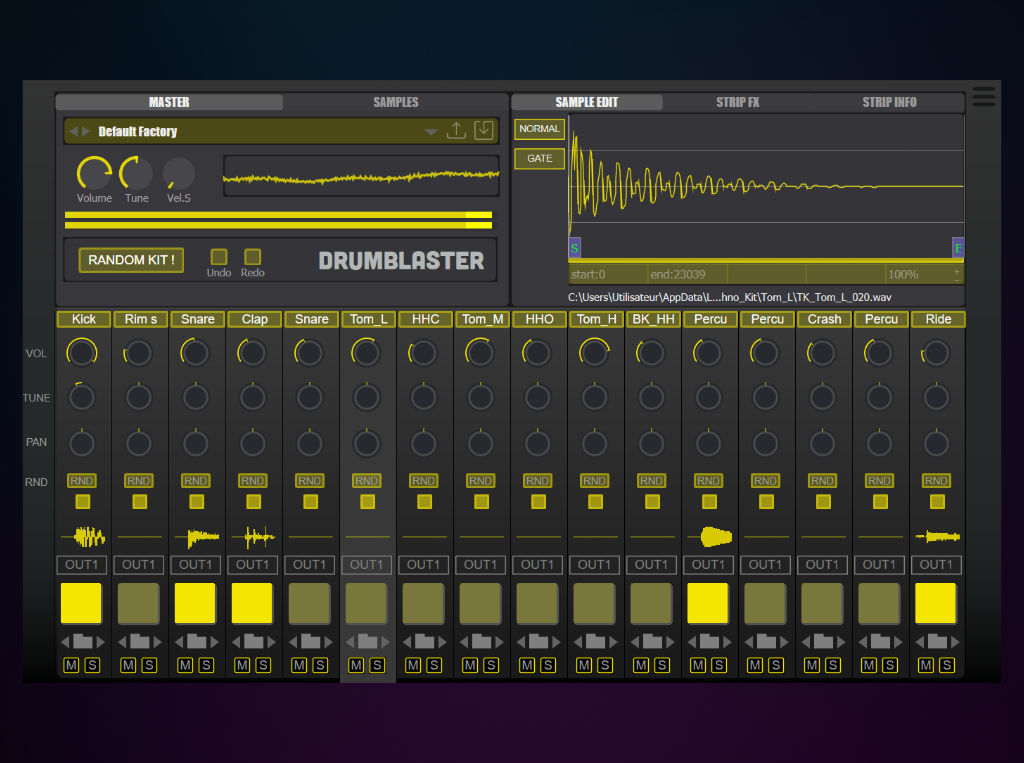Go to the previous preset arrow
The image size is (1024, 763).
74,131
